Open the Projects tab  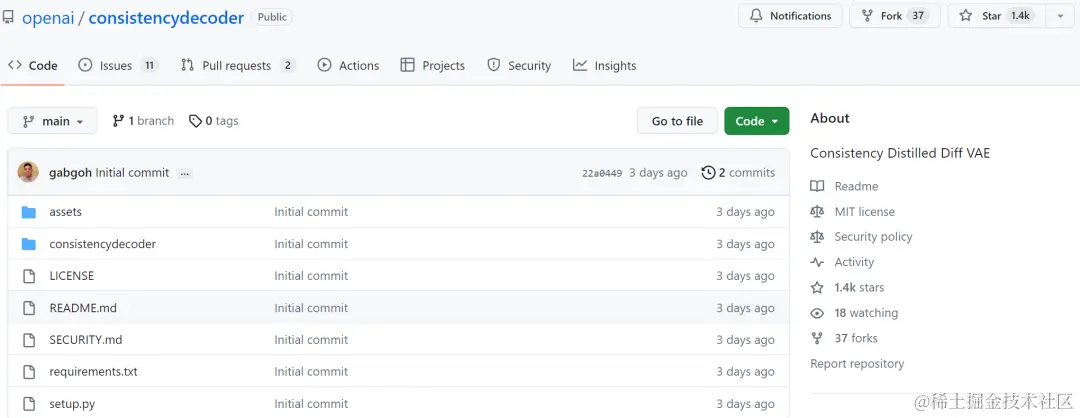point(433,65)
